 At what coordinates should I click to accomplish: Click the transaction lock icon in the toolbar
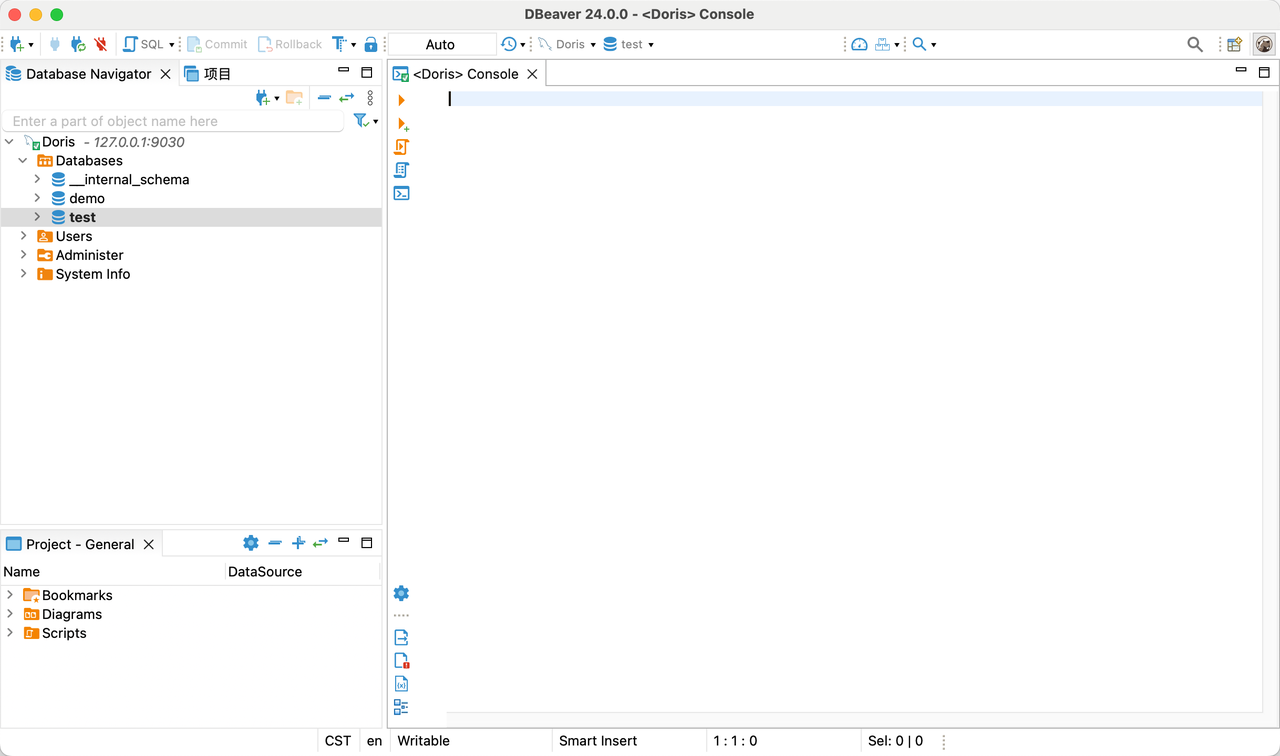[x=371, y=44]
